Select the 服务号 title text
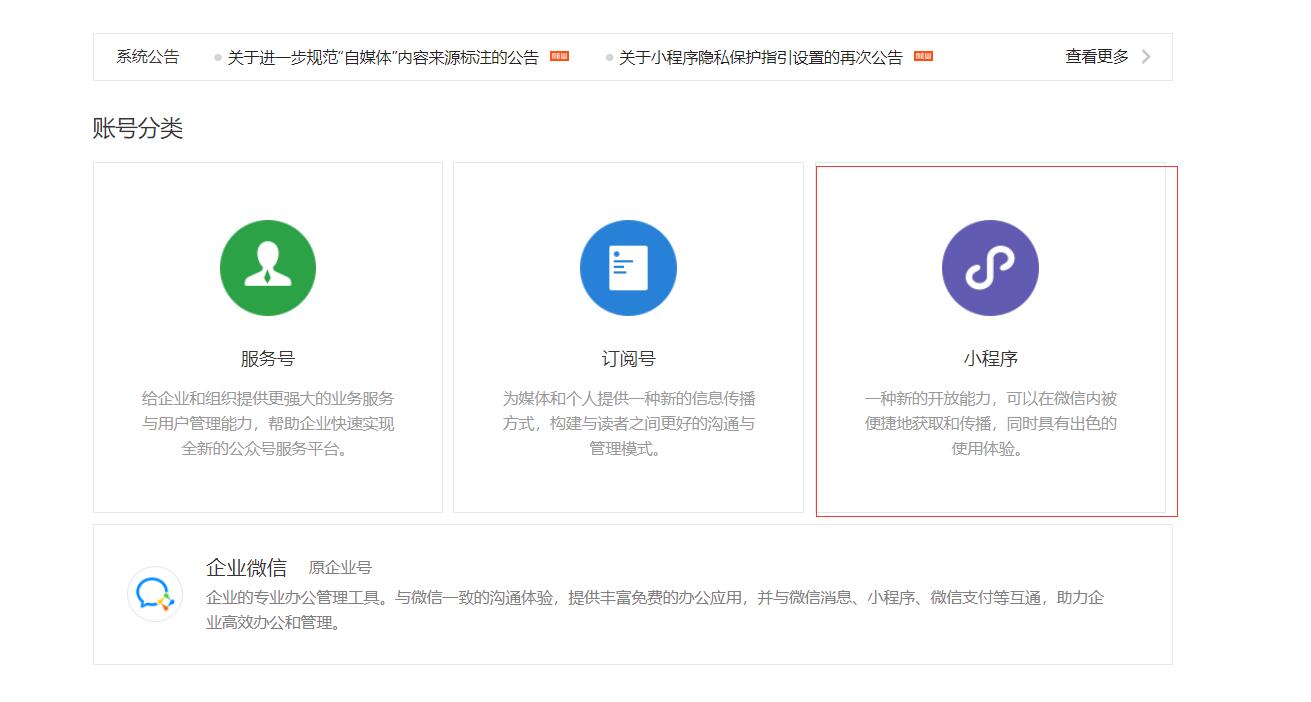The width and height of the screenshot is (1311, 702). [268, 359]
